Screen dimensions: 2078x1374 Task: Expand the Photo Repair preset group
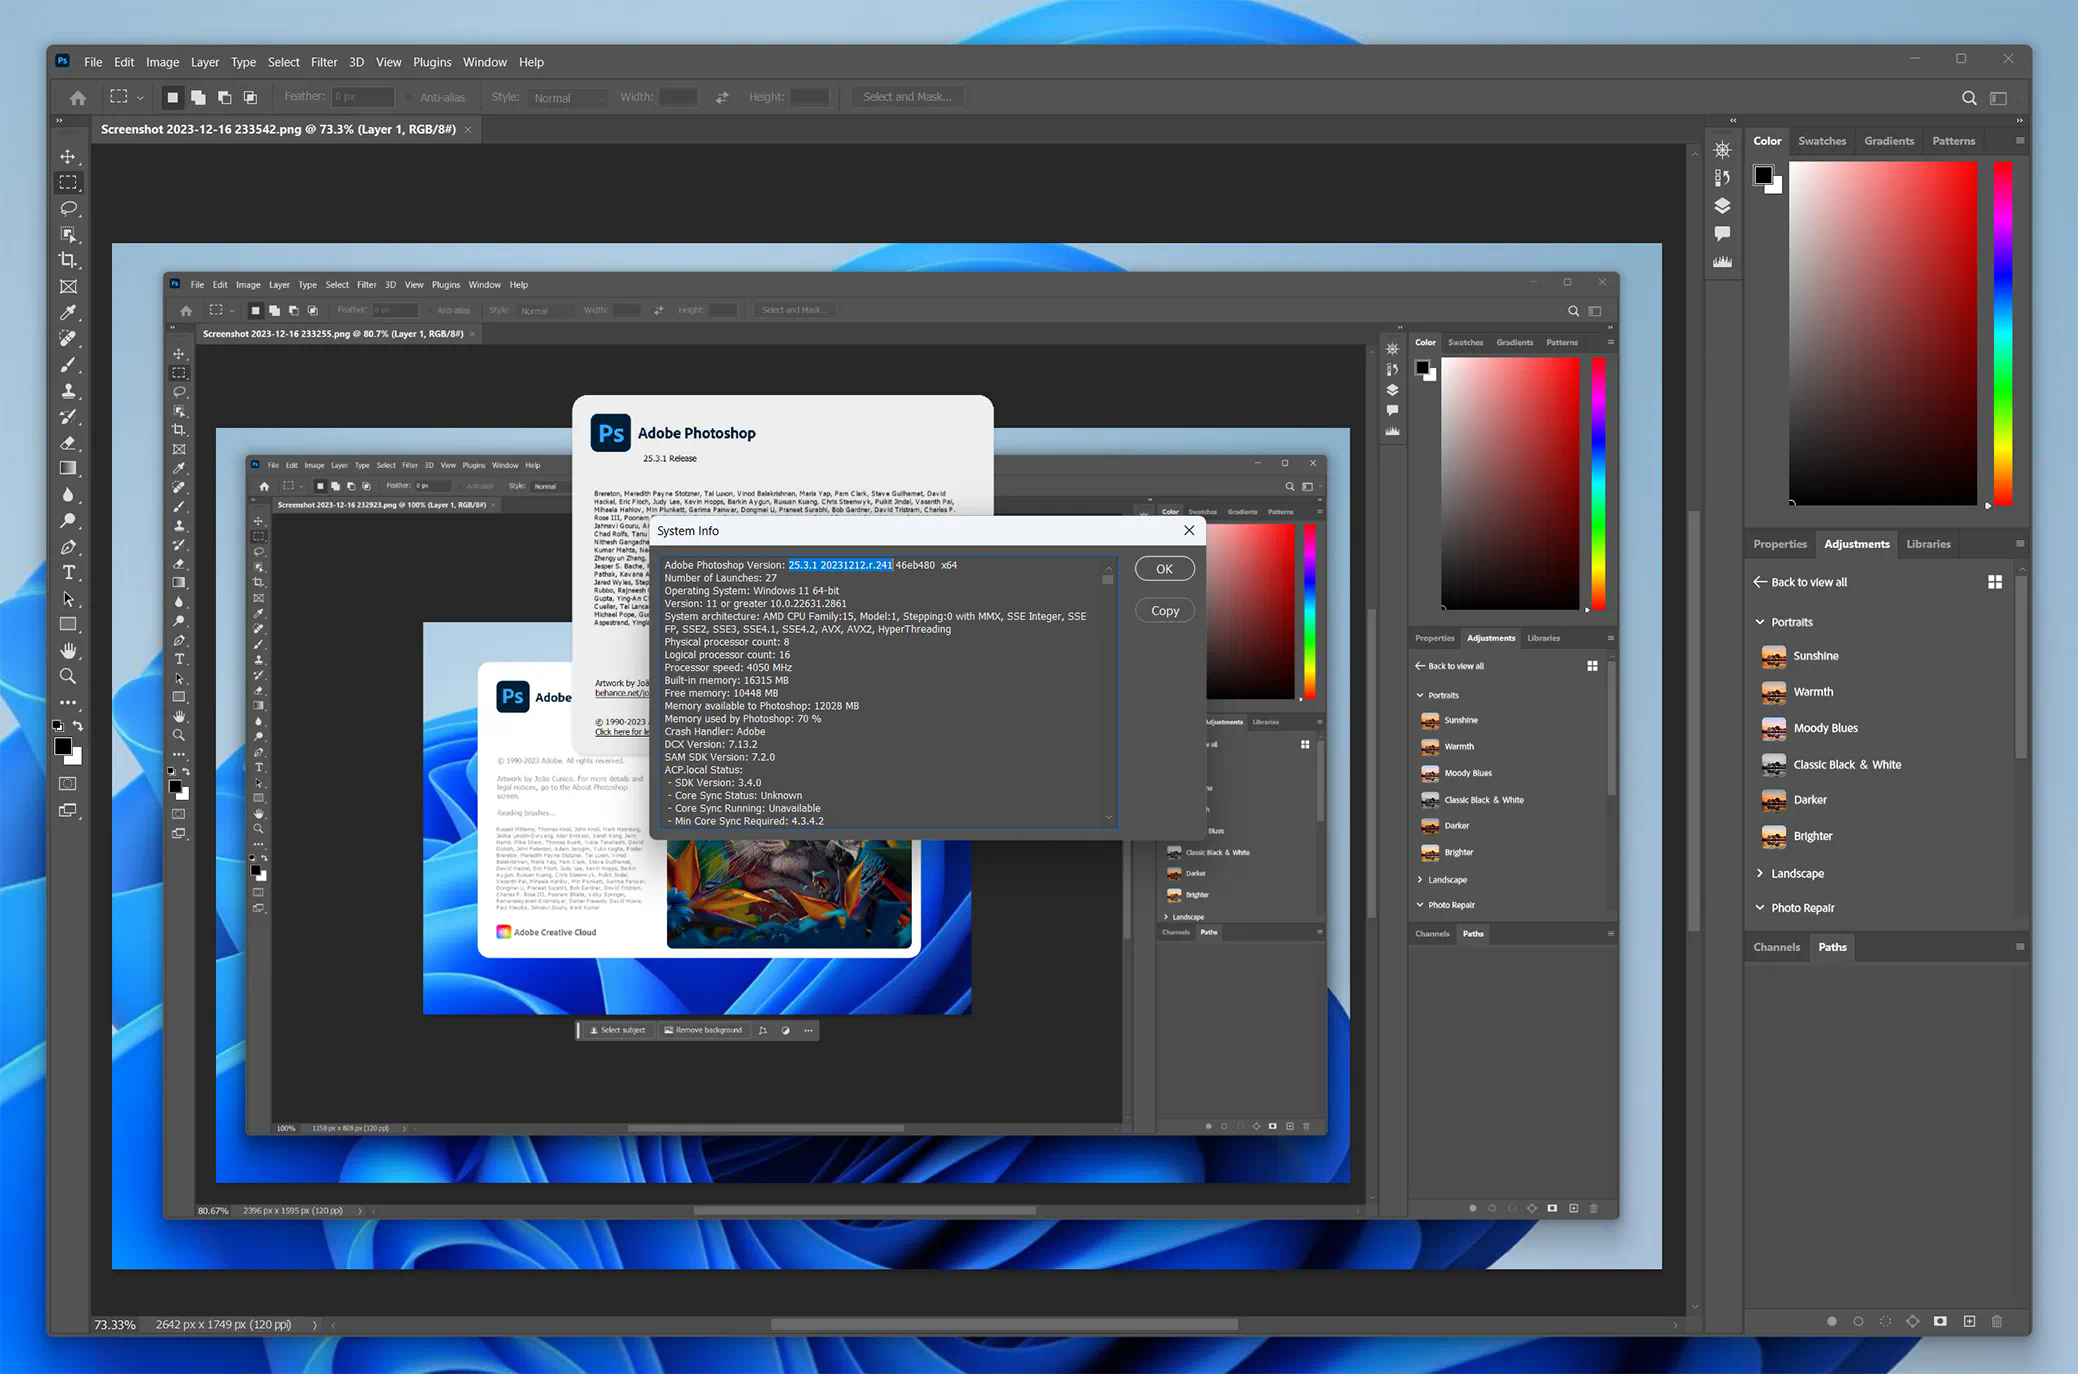click(1760, 907)
